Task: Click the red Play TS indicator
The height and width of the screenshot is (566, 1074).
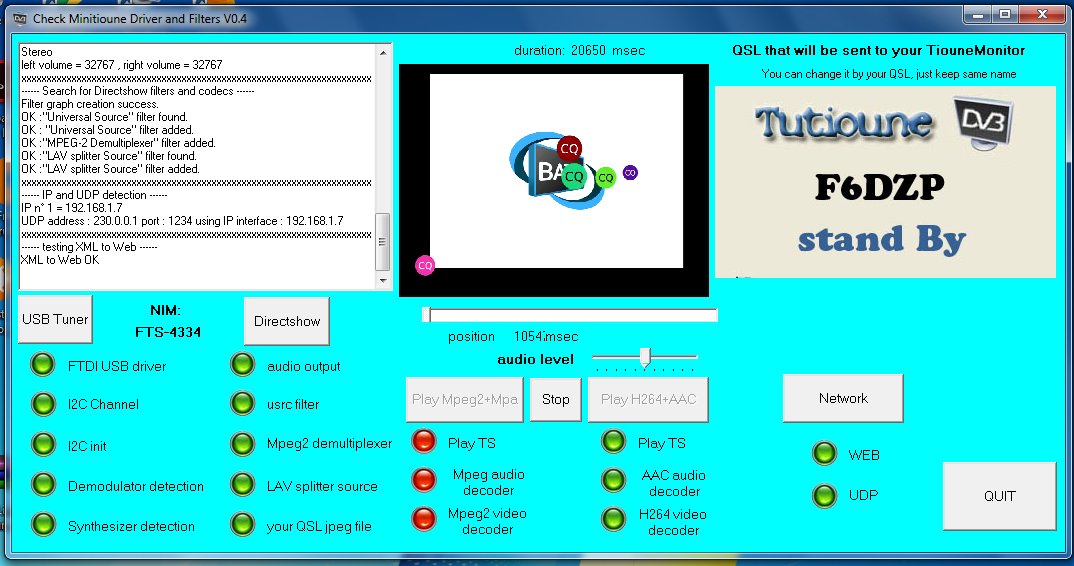Action: pos(424,441)
